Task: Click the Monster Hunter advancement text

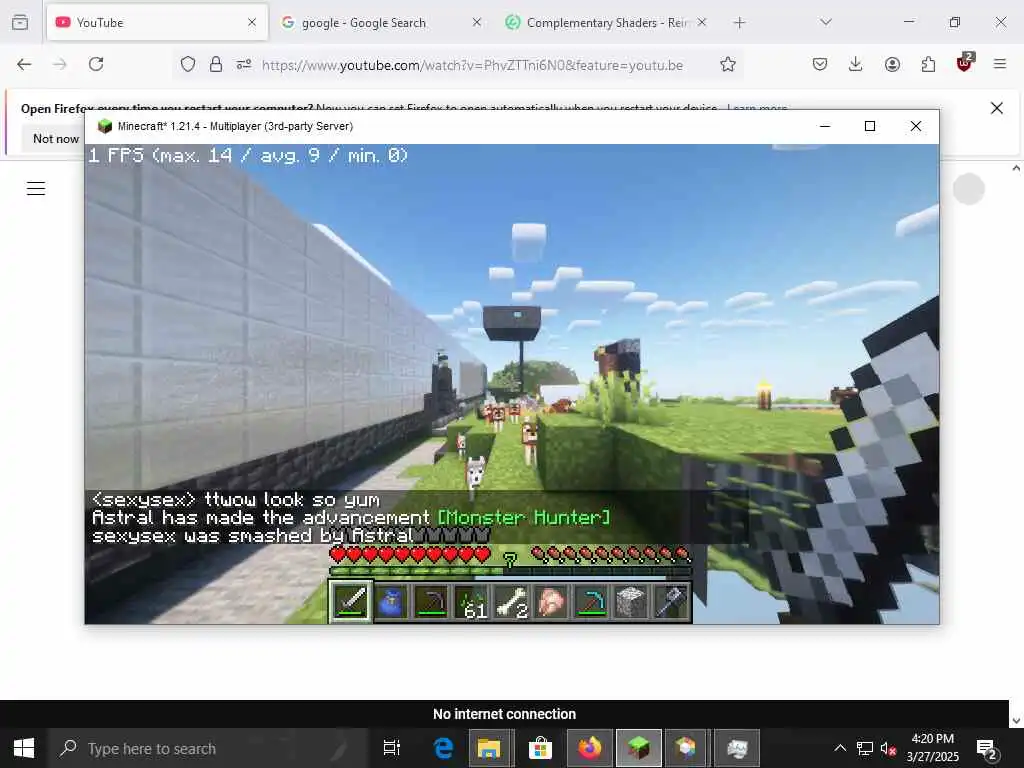Action: coord(524,517)
